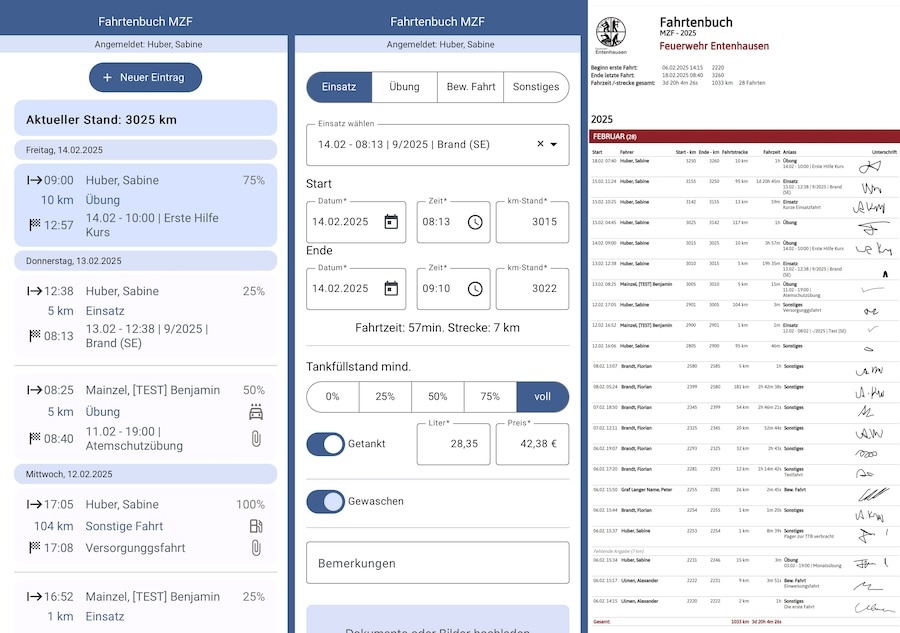Toggle the Gewaschen switch

[x=325, y=501]
